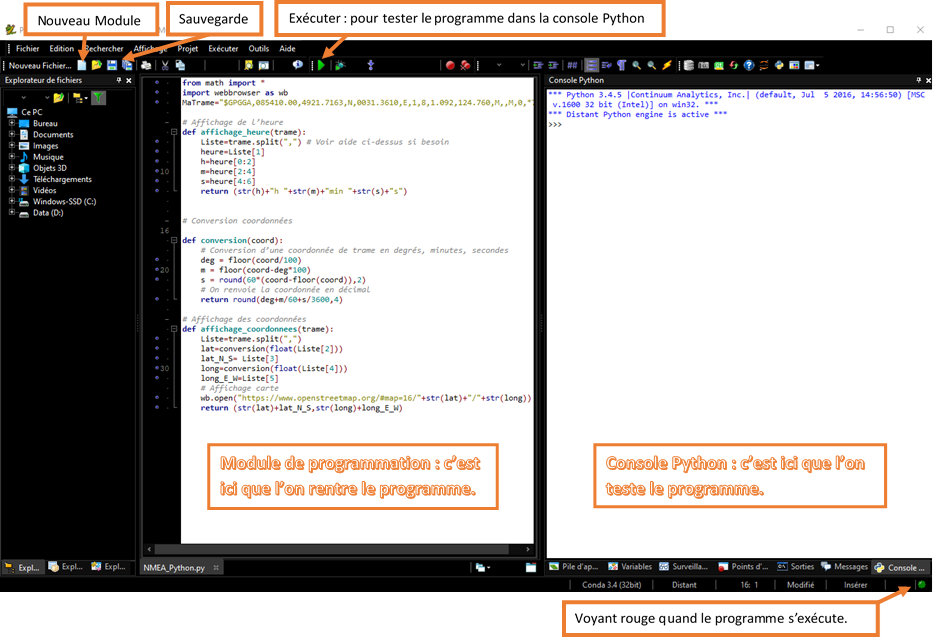Click the green status indicator light in status bar
Image resolution: width=934 pixels, height=638 pixels.
[x=921, y=585]
